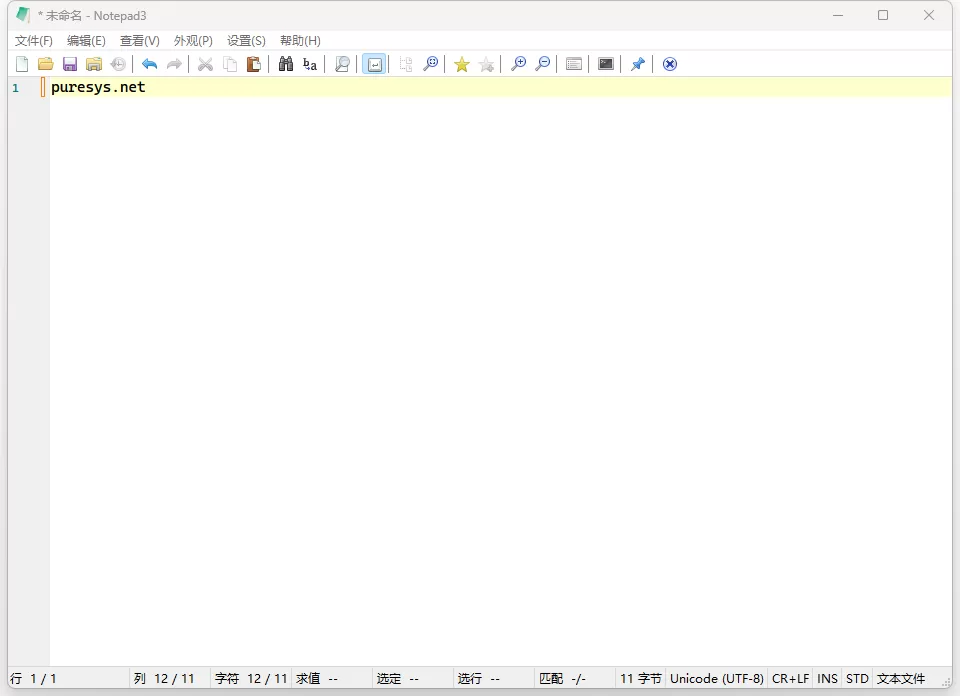Open the Find dialog with binoculars icon
Image resolution: width=960 pixels, height=696 pixels.
click(x=285, y=63)
